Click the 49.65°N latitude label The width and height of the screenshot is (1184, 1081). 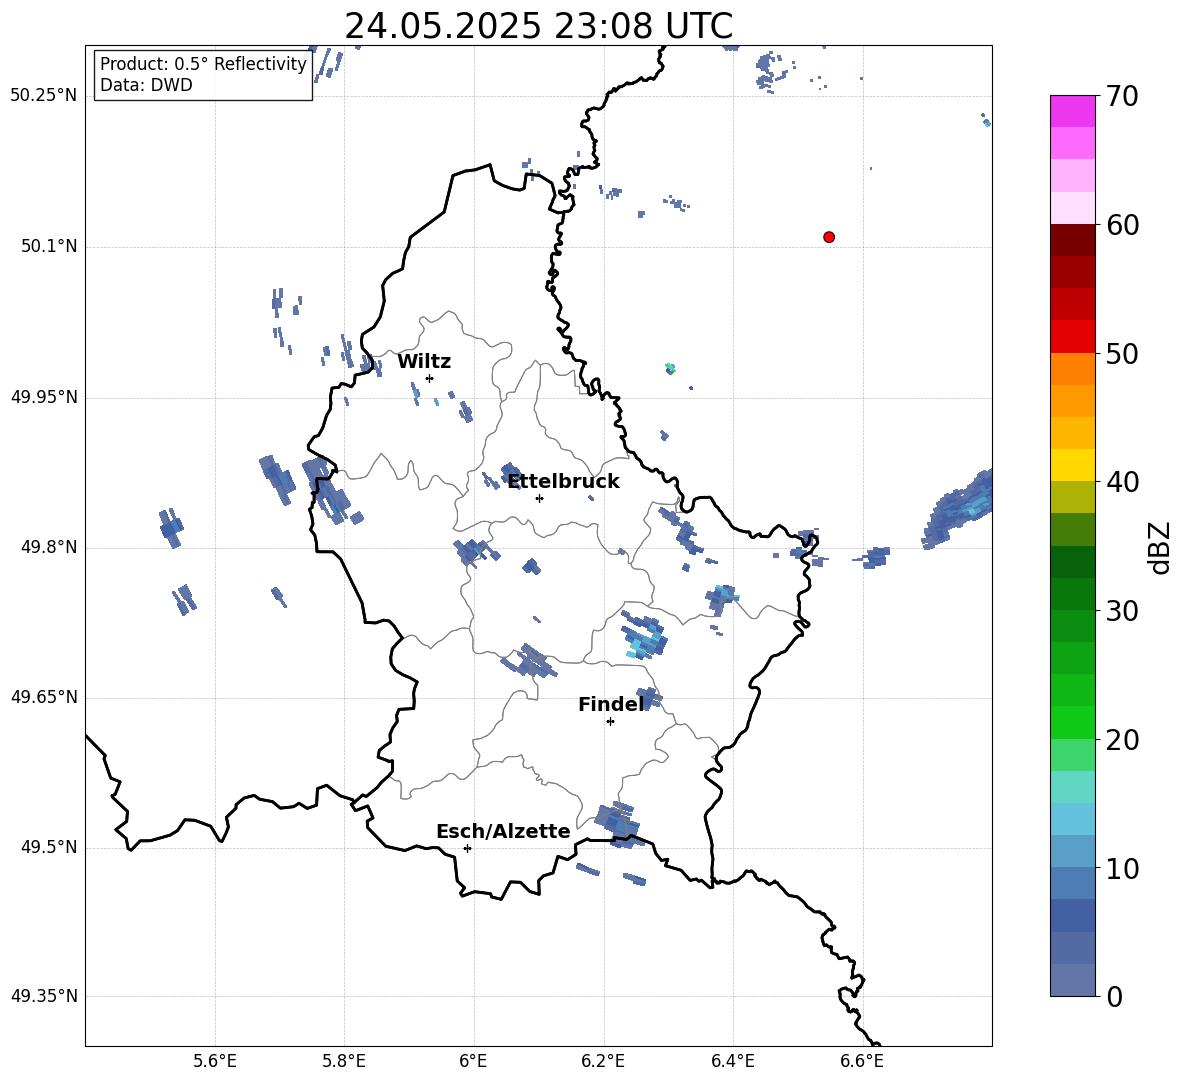tap(44, 696)
